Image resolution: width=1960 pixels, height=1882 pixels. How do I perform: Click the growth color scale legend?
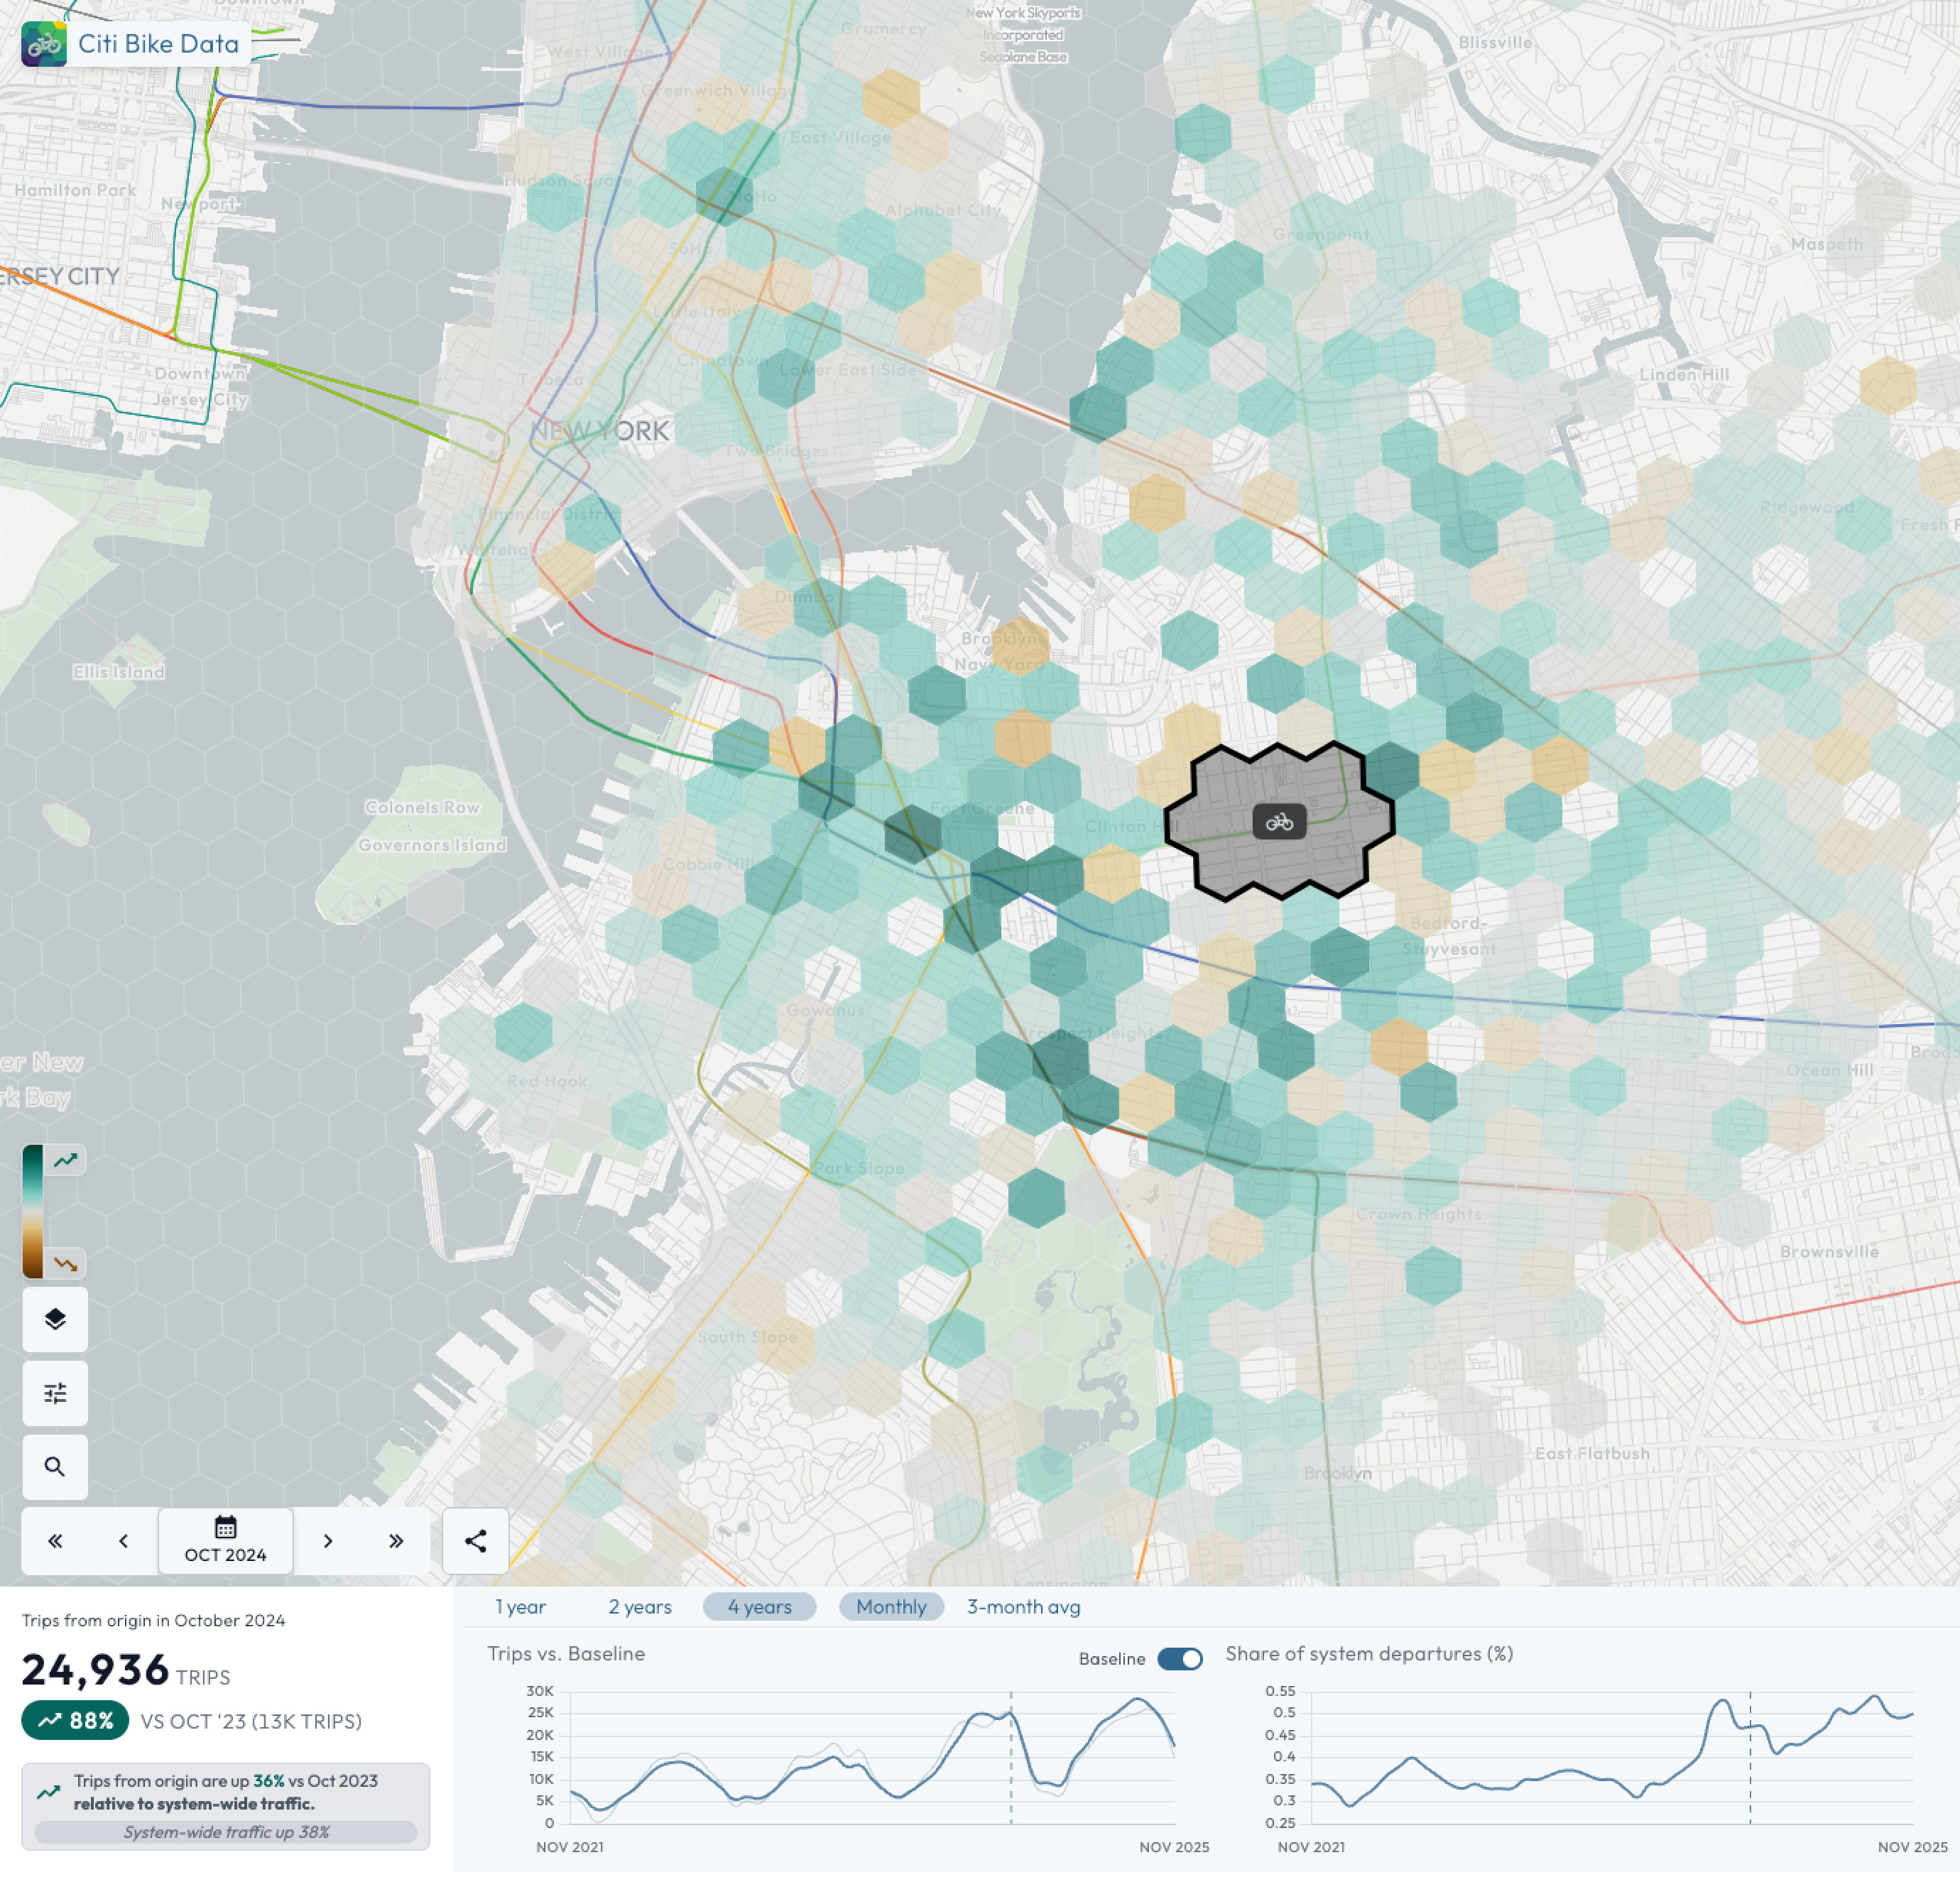click(x=33, y=1211)
